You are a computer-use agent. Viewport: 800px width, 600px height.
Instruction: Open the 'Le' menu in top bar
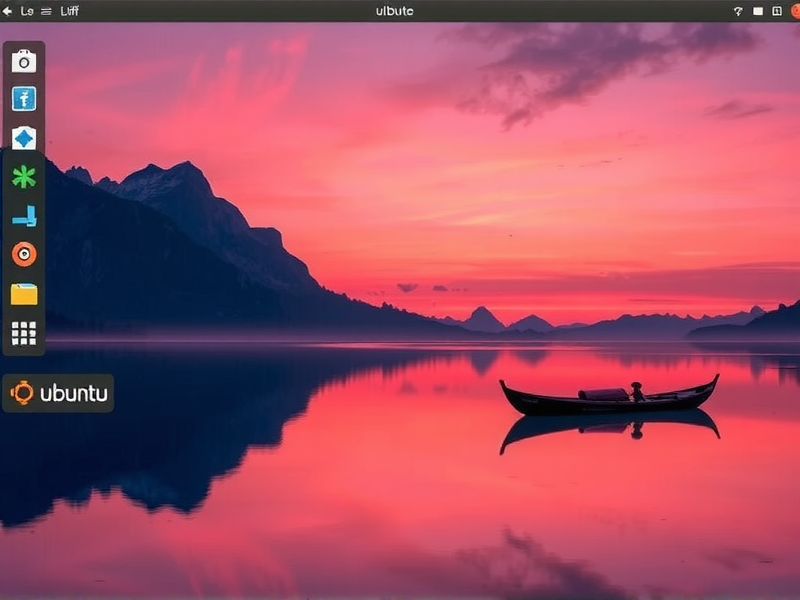(27, 11)
